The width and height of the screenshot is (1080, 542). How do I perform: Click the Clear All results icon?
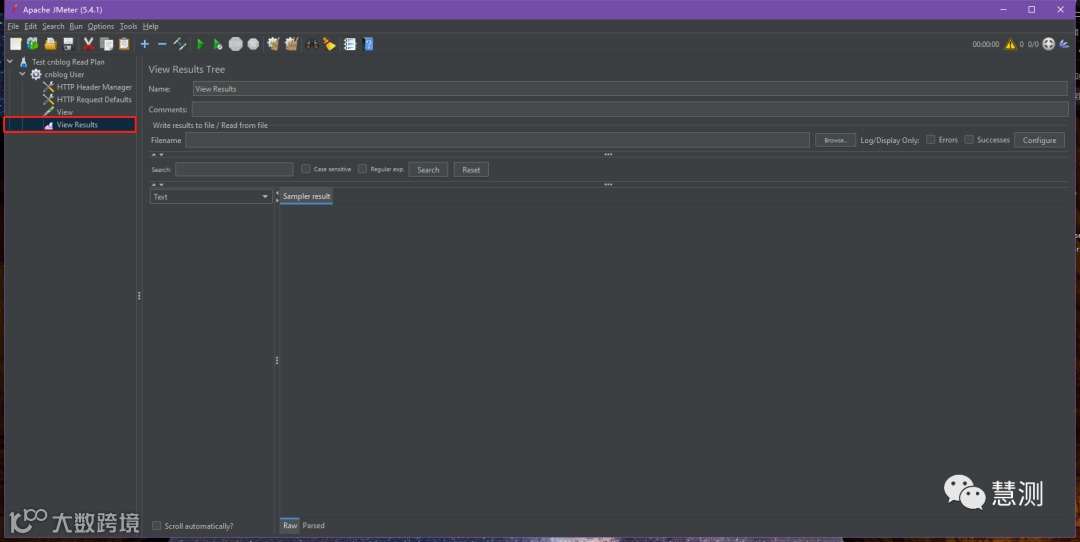[291, 44]
